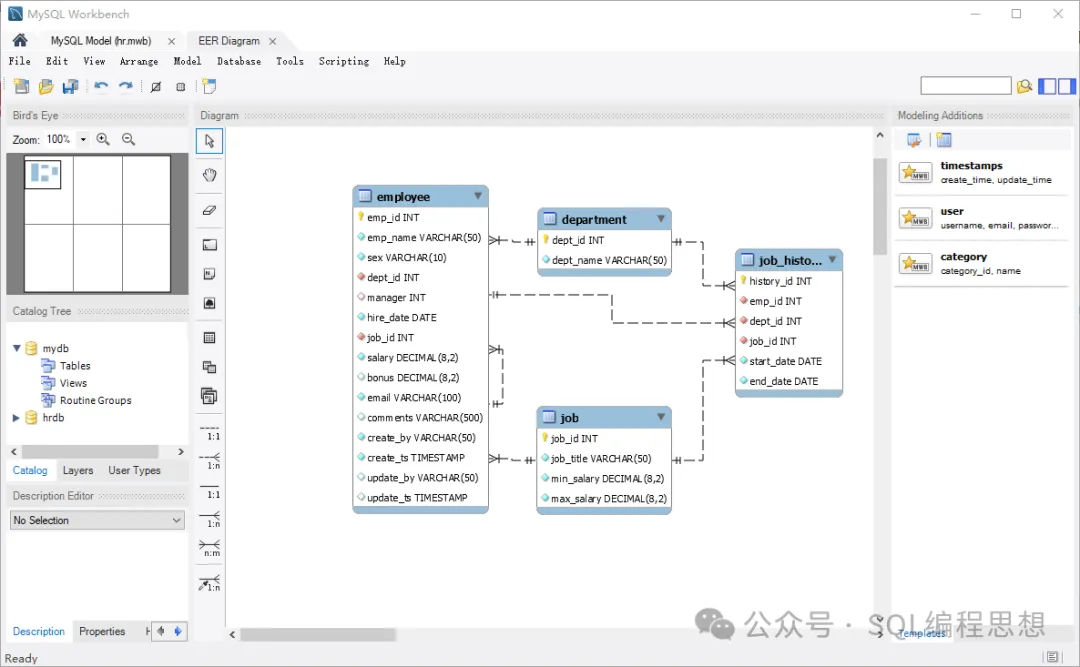
Task: Toggle the right sidebar panel visibility
Action: (1065, 87)
